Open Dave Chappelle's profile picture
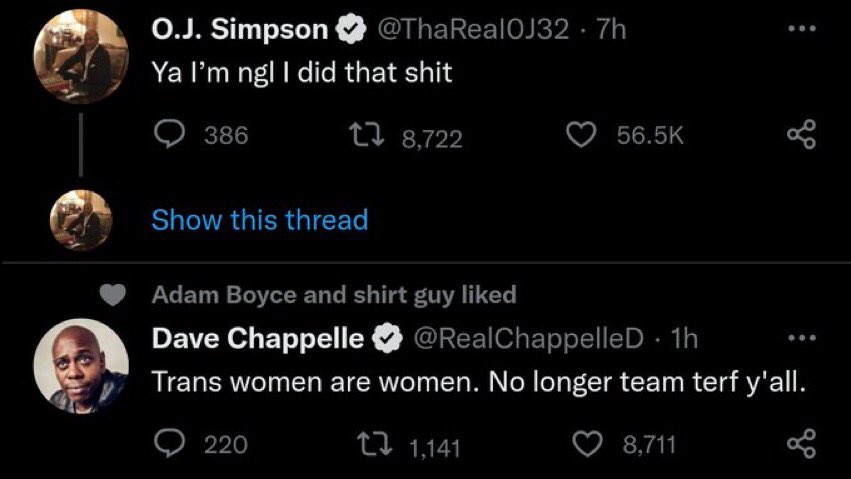The width and height of the screenshot is (851, 479). pos(80,366)
